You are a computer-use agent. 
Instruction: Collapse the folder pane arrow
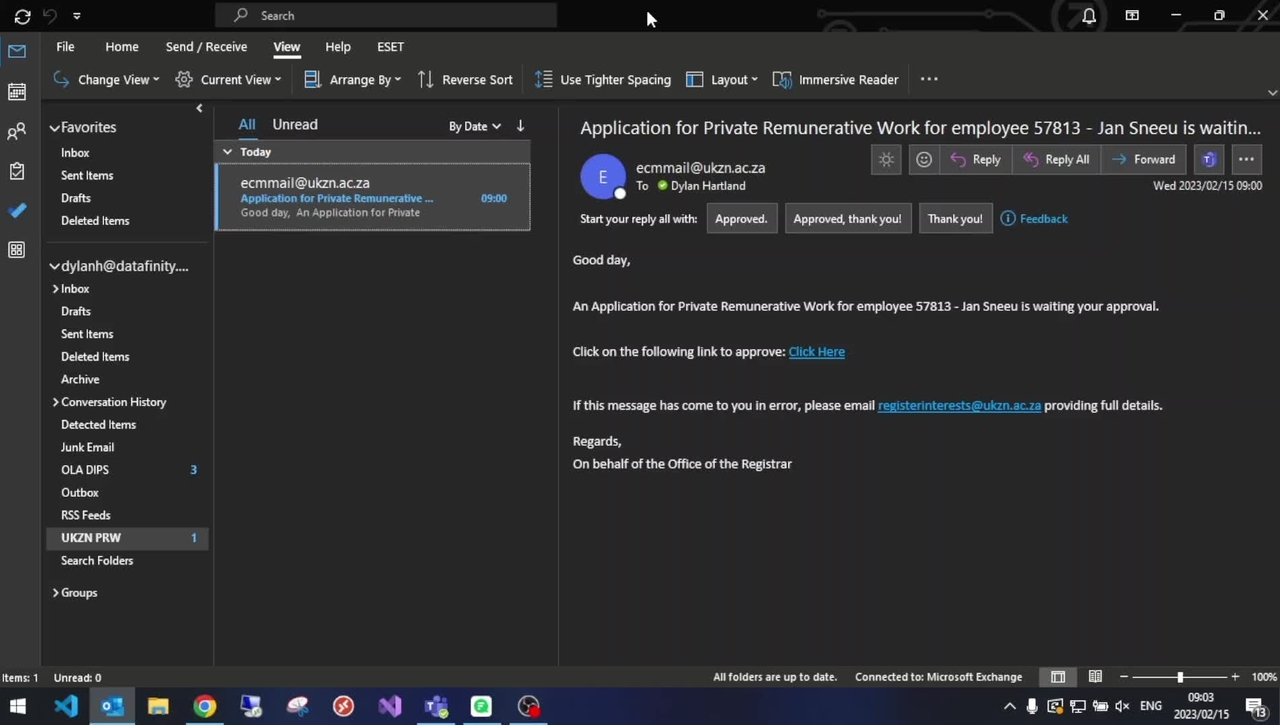pos(199,108)
